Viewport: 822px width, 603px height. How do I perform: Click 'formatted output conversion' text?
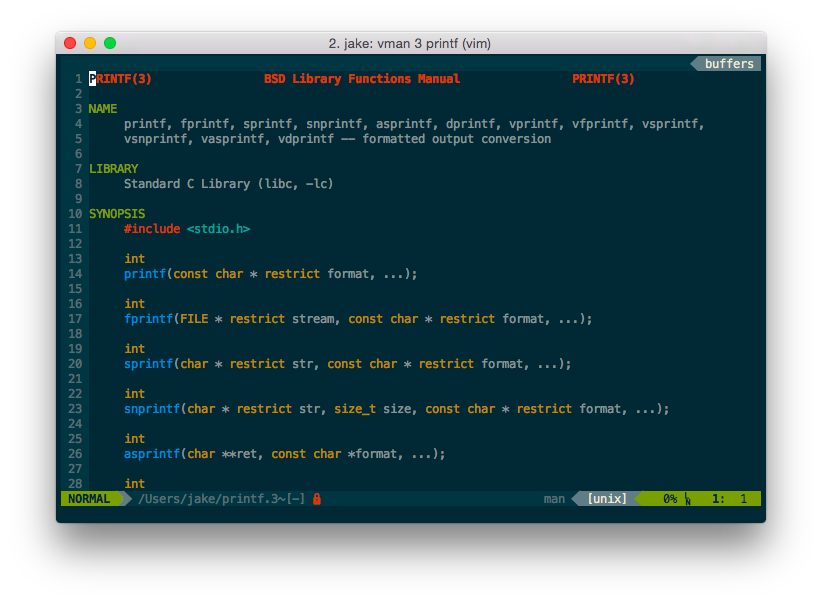click(457, 139)
